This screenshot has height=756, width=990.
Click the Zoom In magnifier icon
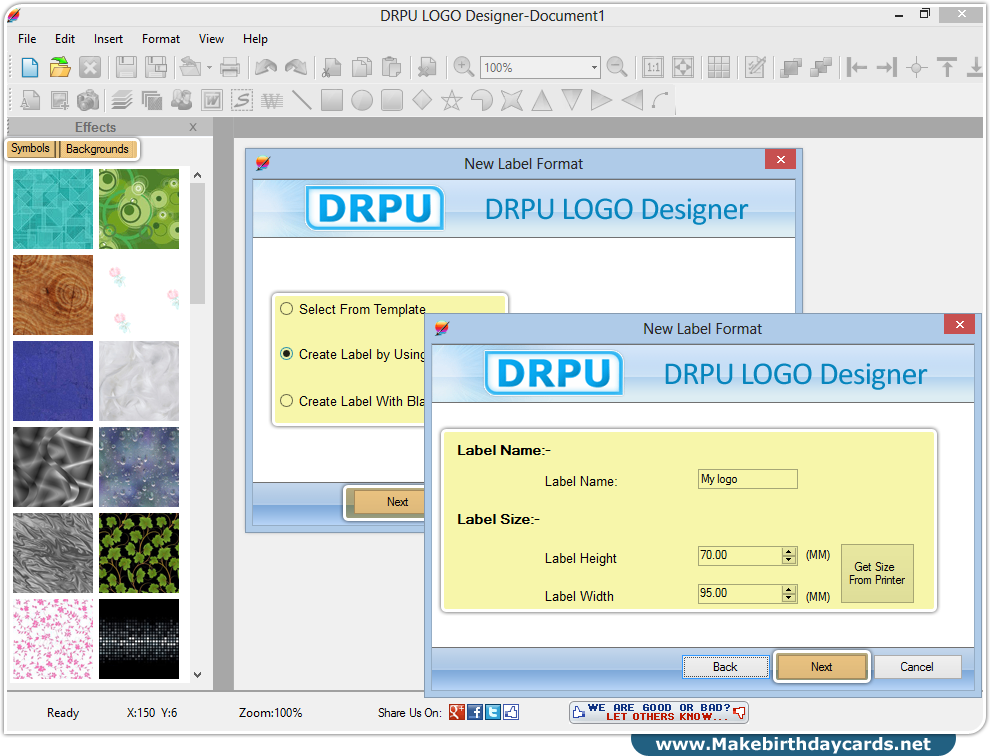point(463,67)
